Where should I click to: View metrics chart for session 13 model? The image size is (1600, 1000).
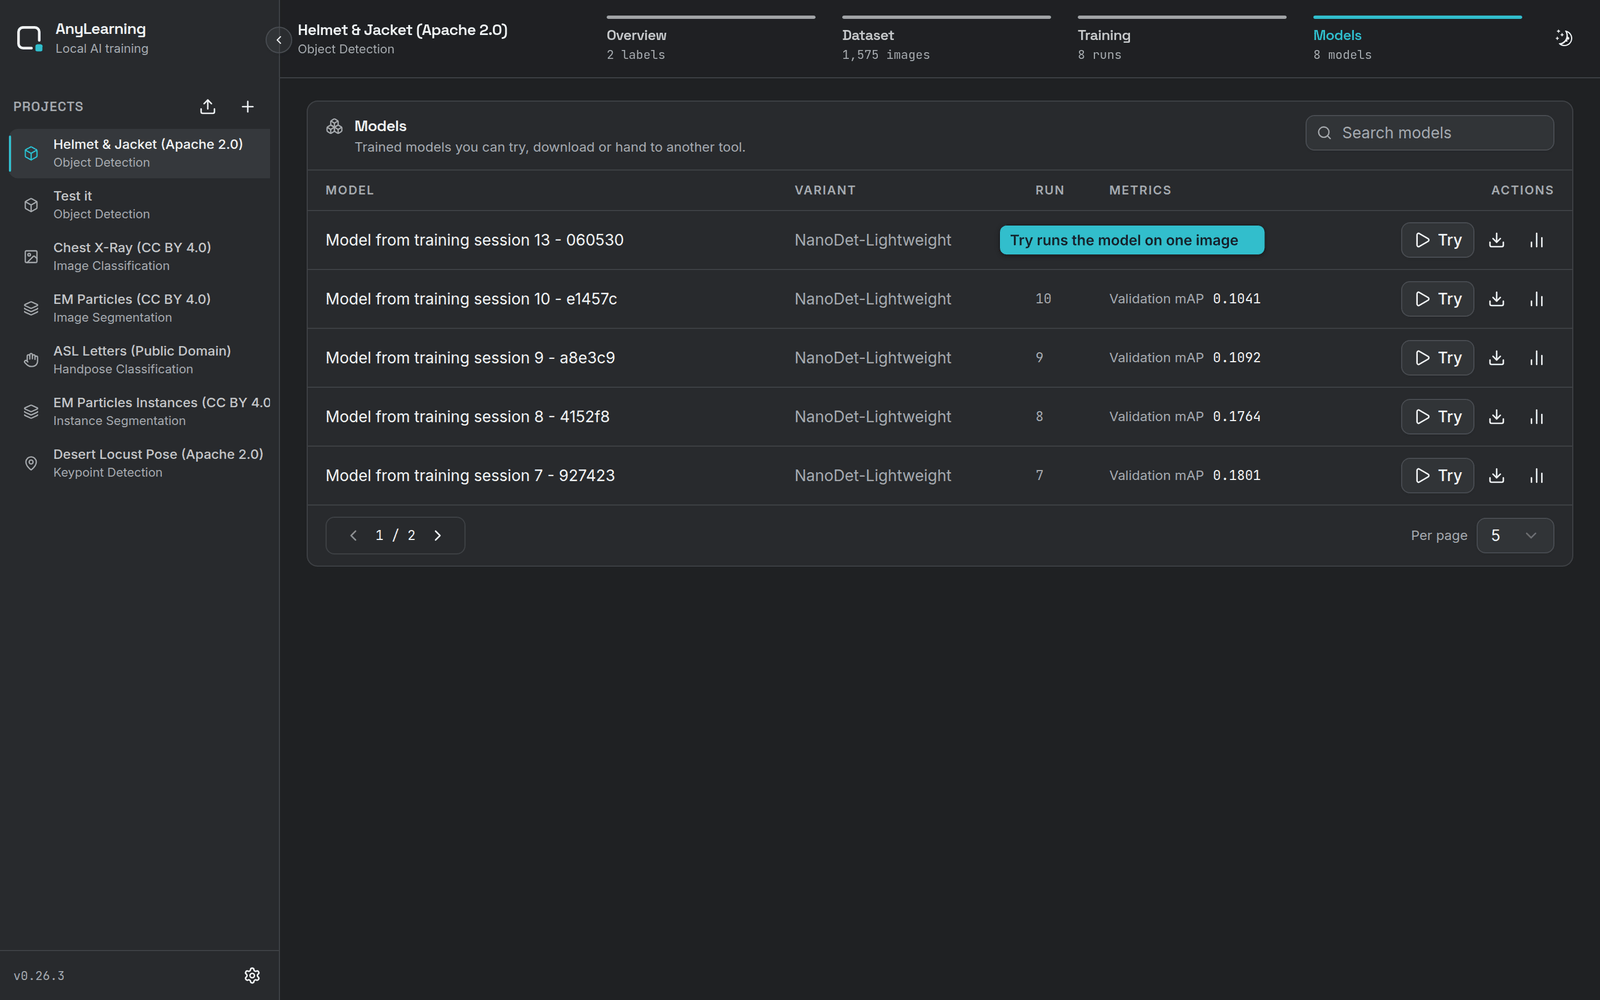1537,240
